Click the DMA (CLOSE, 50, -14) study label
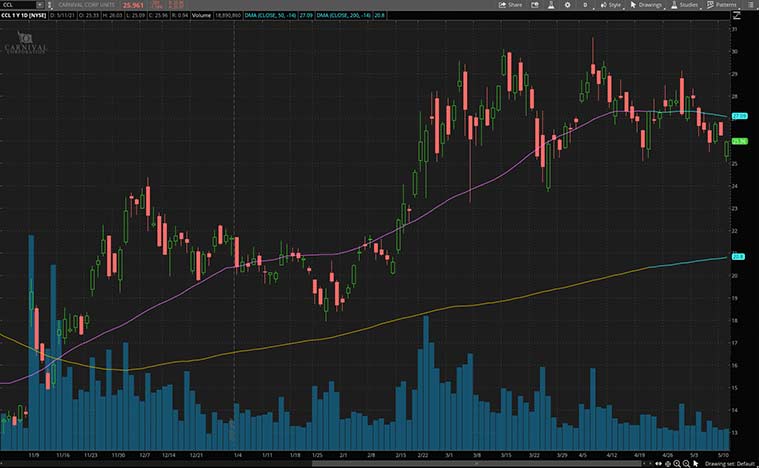Image resolution: width=759 pixels, height=468 pixels. point(276,16)
